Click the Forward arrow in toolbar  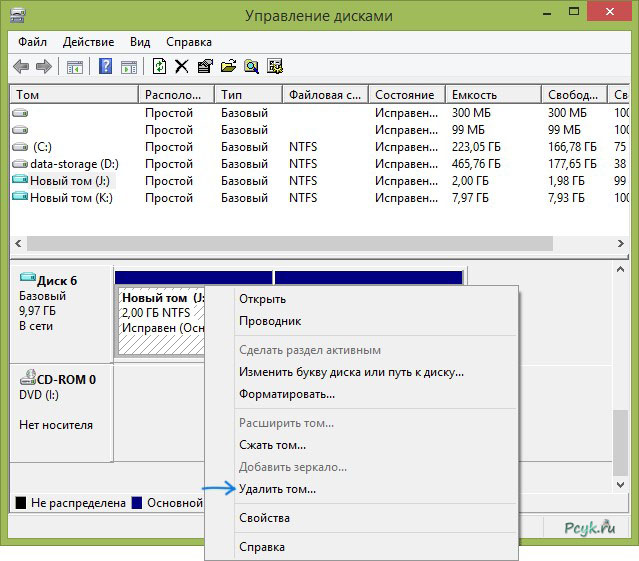coord(44,67)
